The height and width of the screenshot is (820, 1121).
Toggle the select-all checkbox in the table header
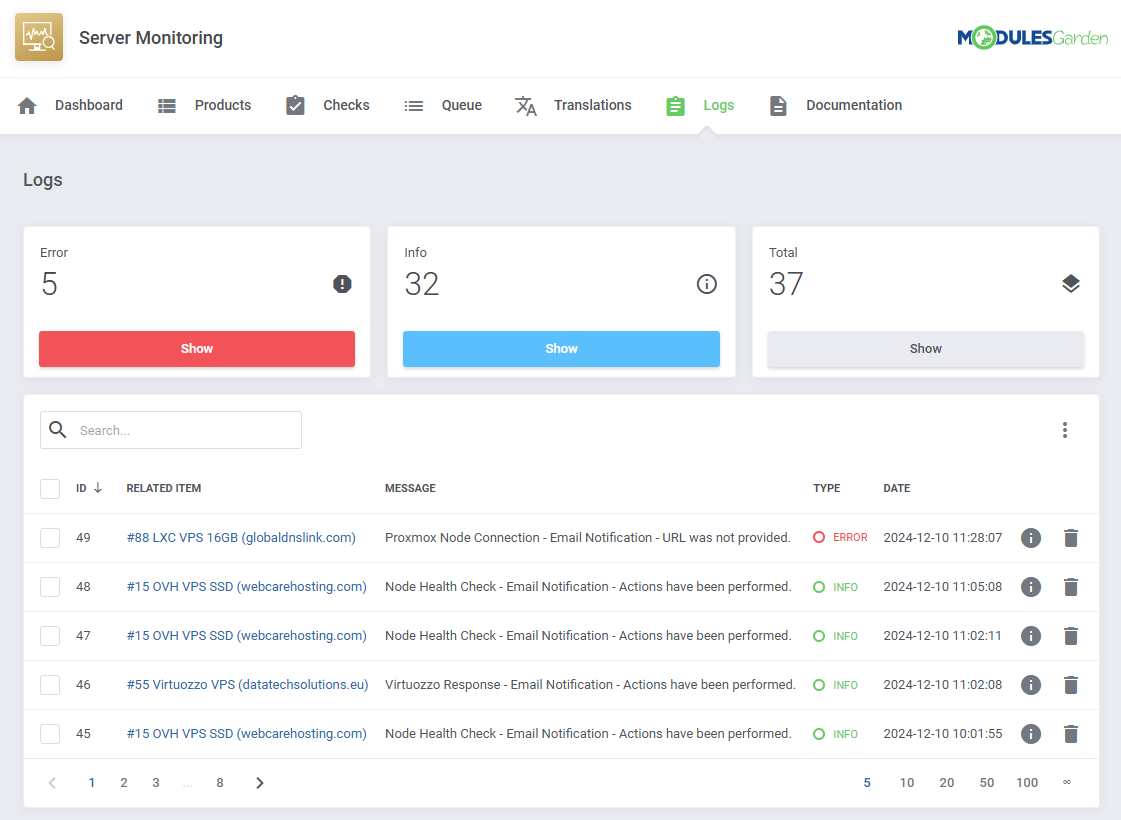pyautogui.click(x=50, y=488)
